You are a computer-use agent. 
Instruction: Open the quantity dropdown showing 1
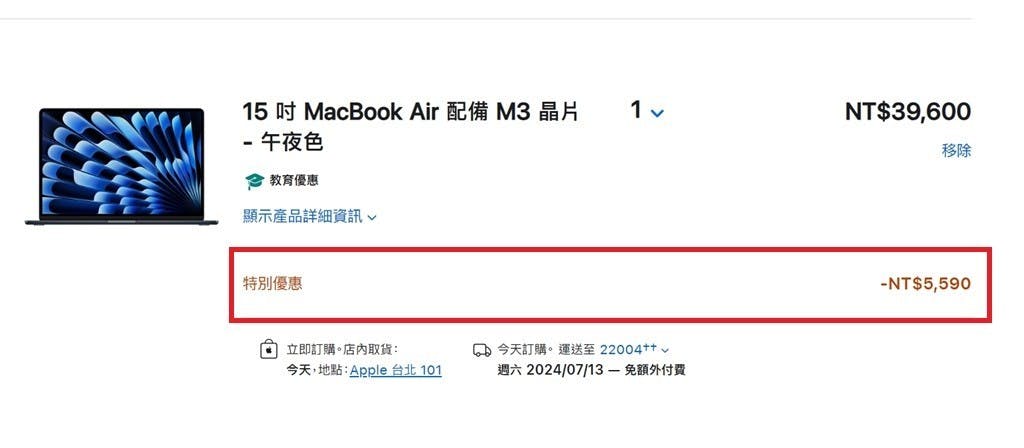click(x=647, y=111)
